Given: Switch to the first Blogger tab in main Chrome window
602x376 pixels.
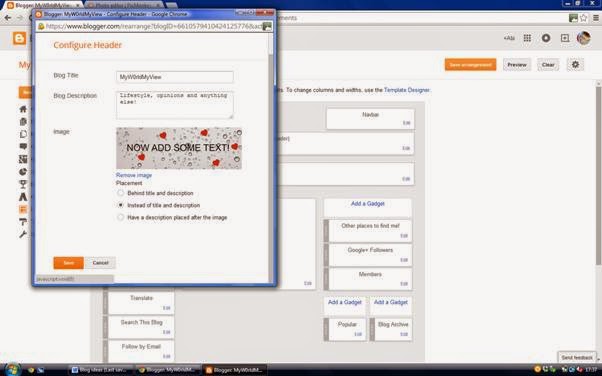Looking at the screenshot, I should pos(44,5).
